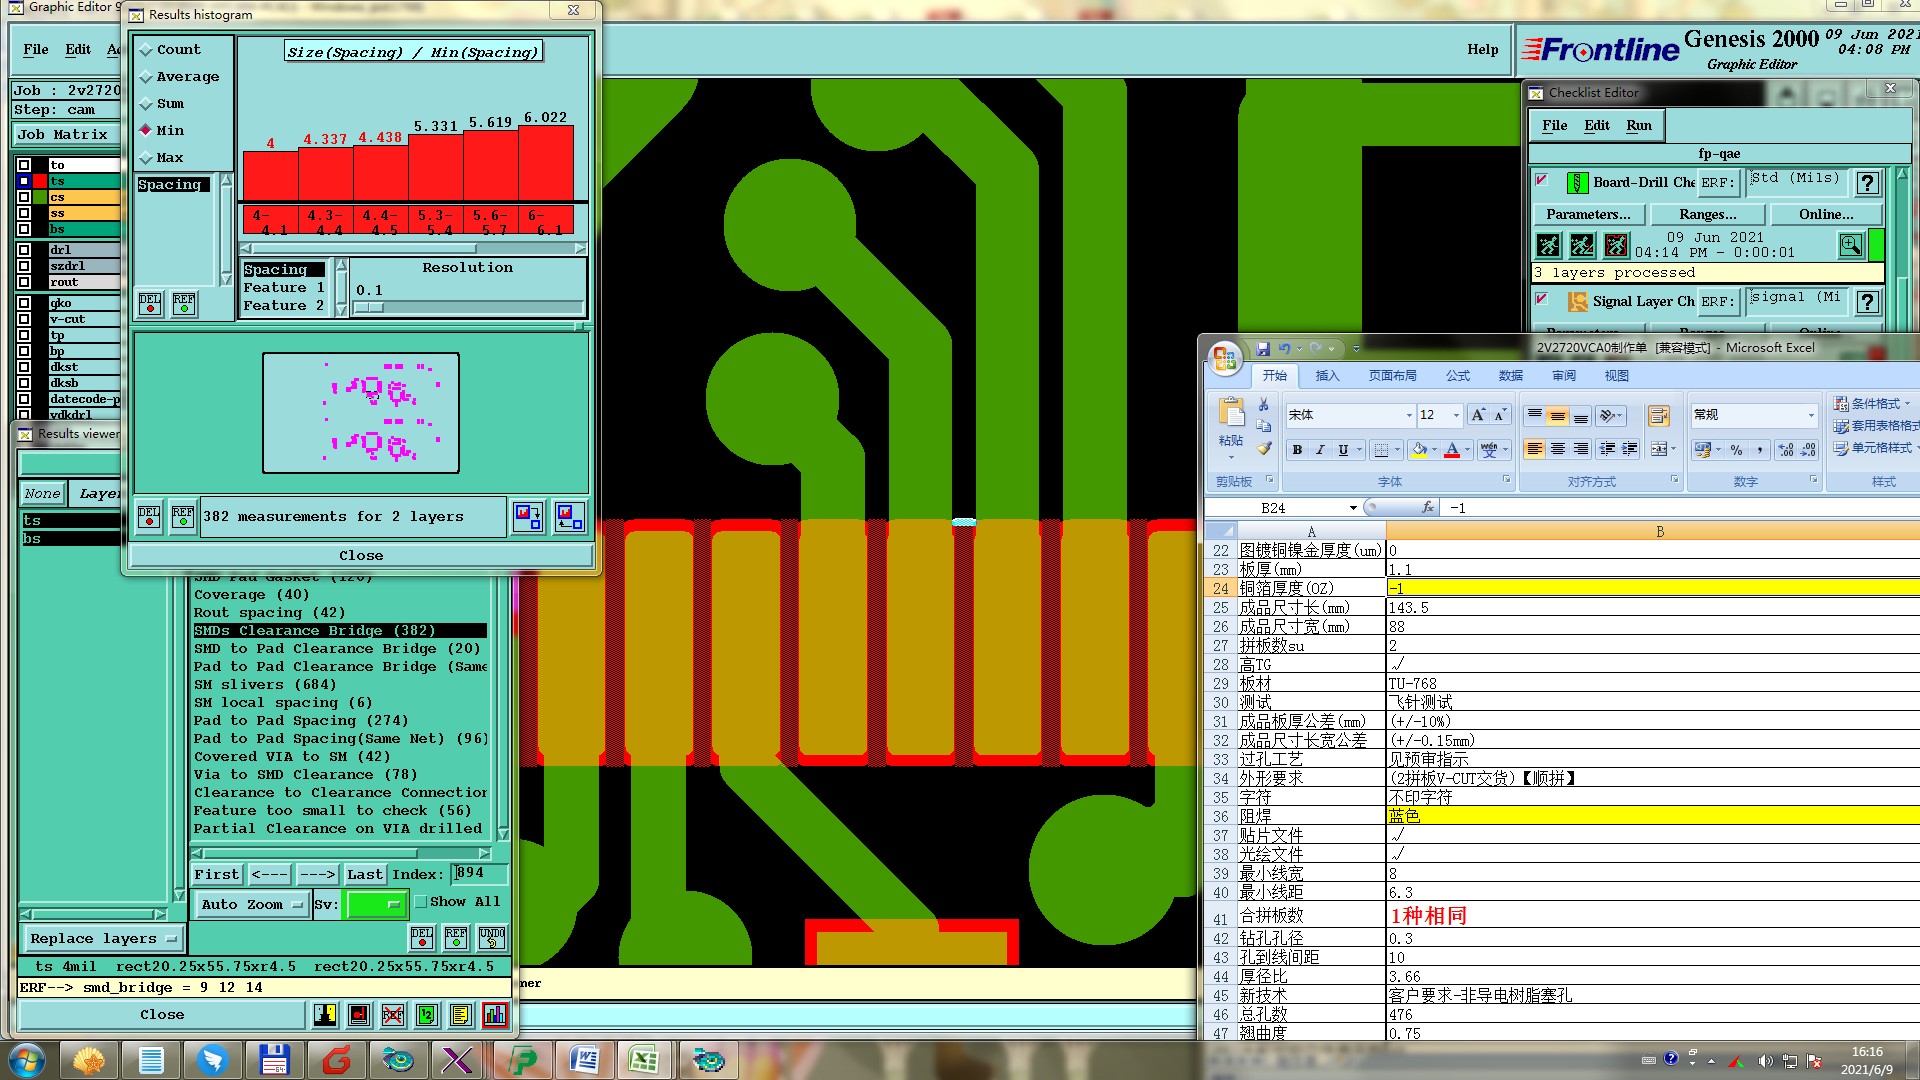The width and height of the screenshot is (1920, 1080).
Task: Open the Run menu in Checklist Editor
Action: [1638, 125]
